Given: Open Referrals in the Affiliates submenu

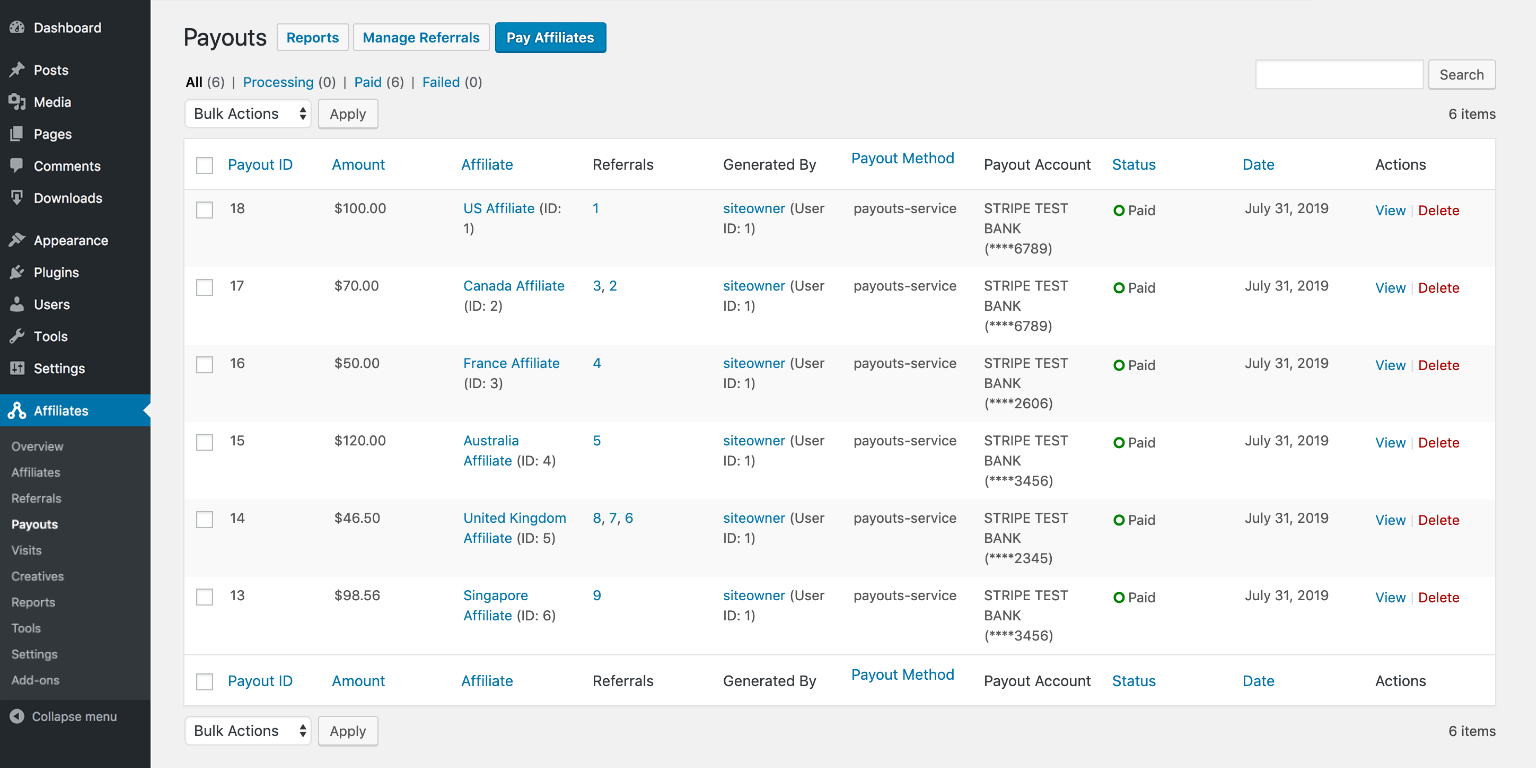Looking at the screenshot, I should (36, 498).
